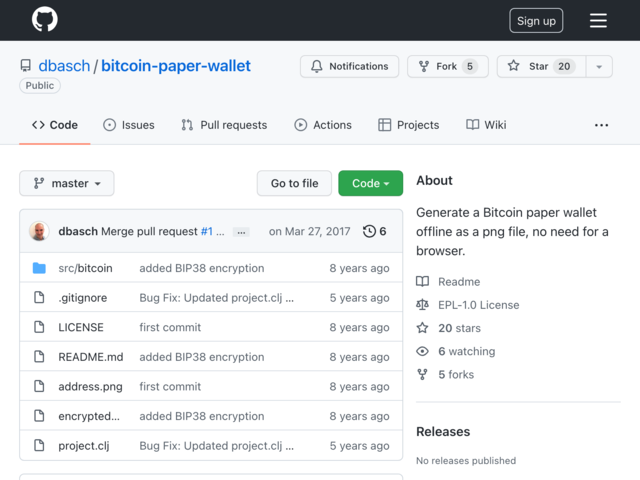Show more tabs via ellipsis icon

pos(601,125)
